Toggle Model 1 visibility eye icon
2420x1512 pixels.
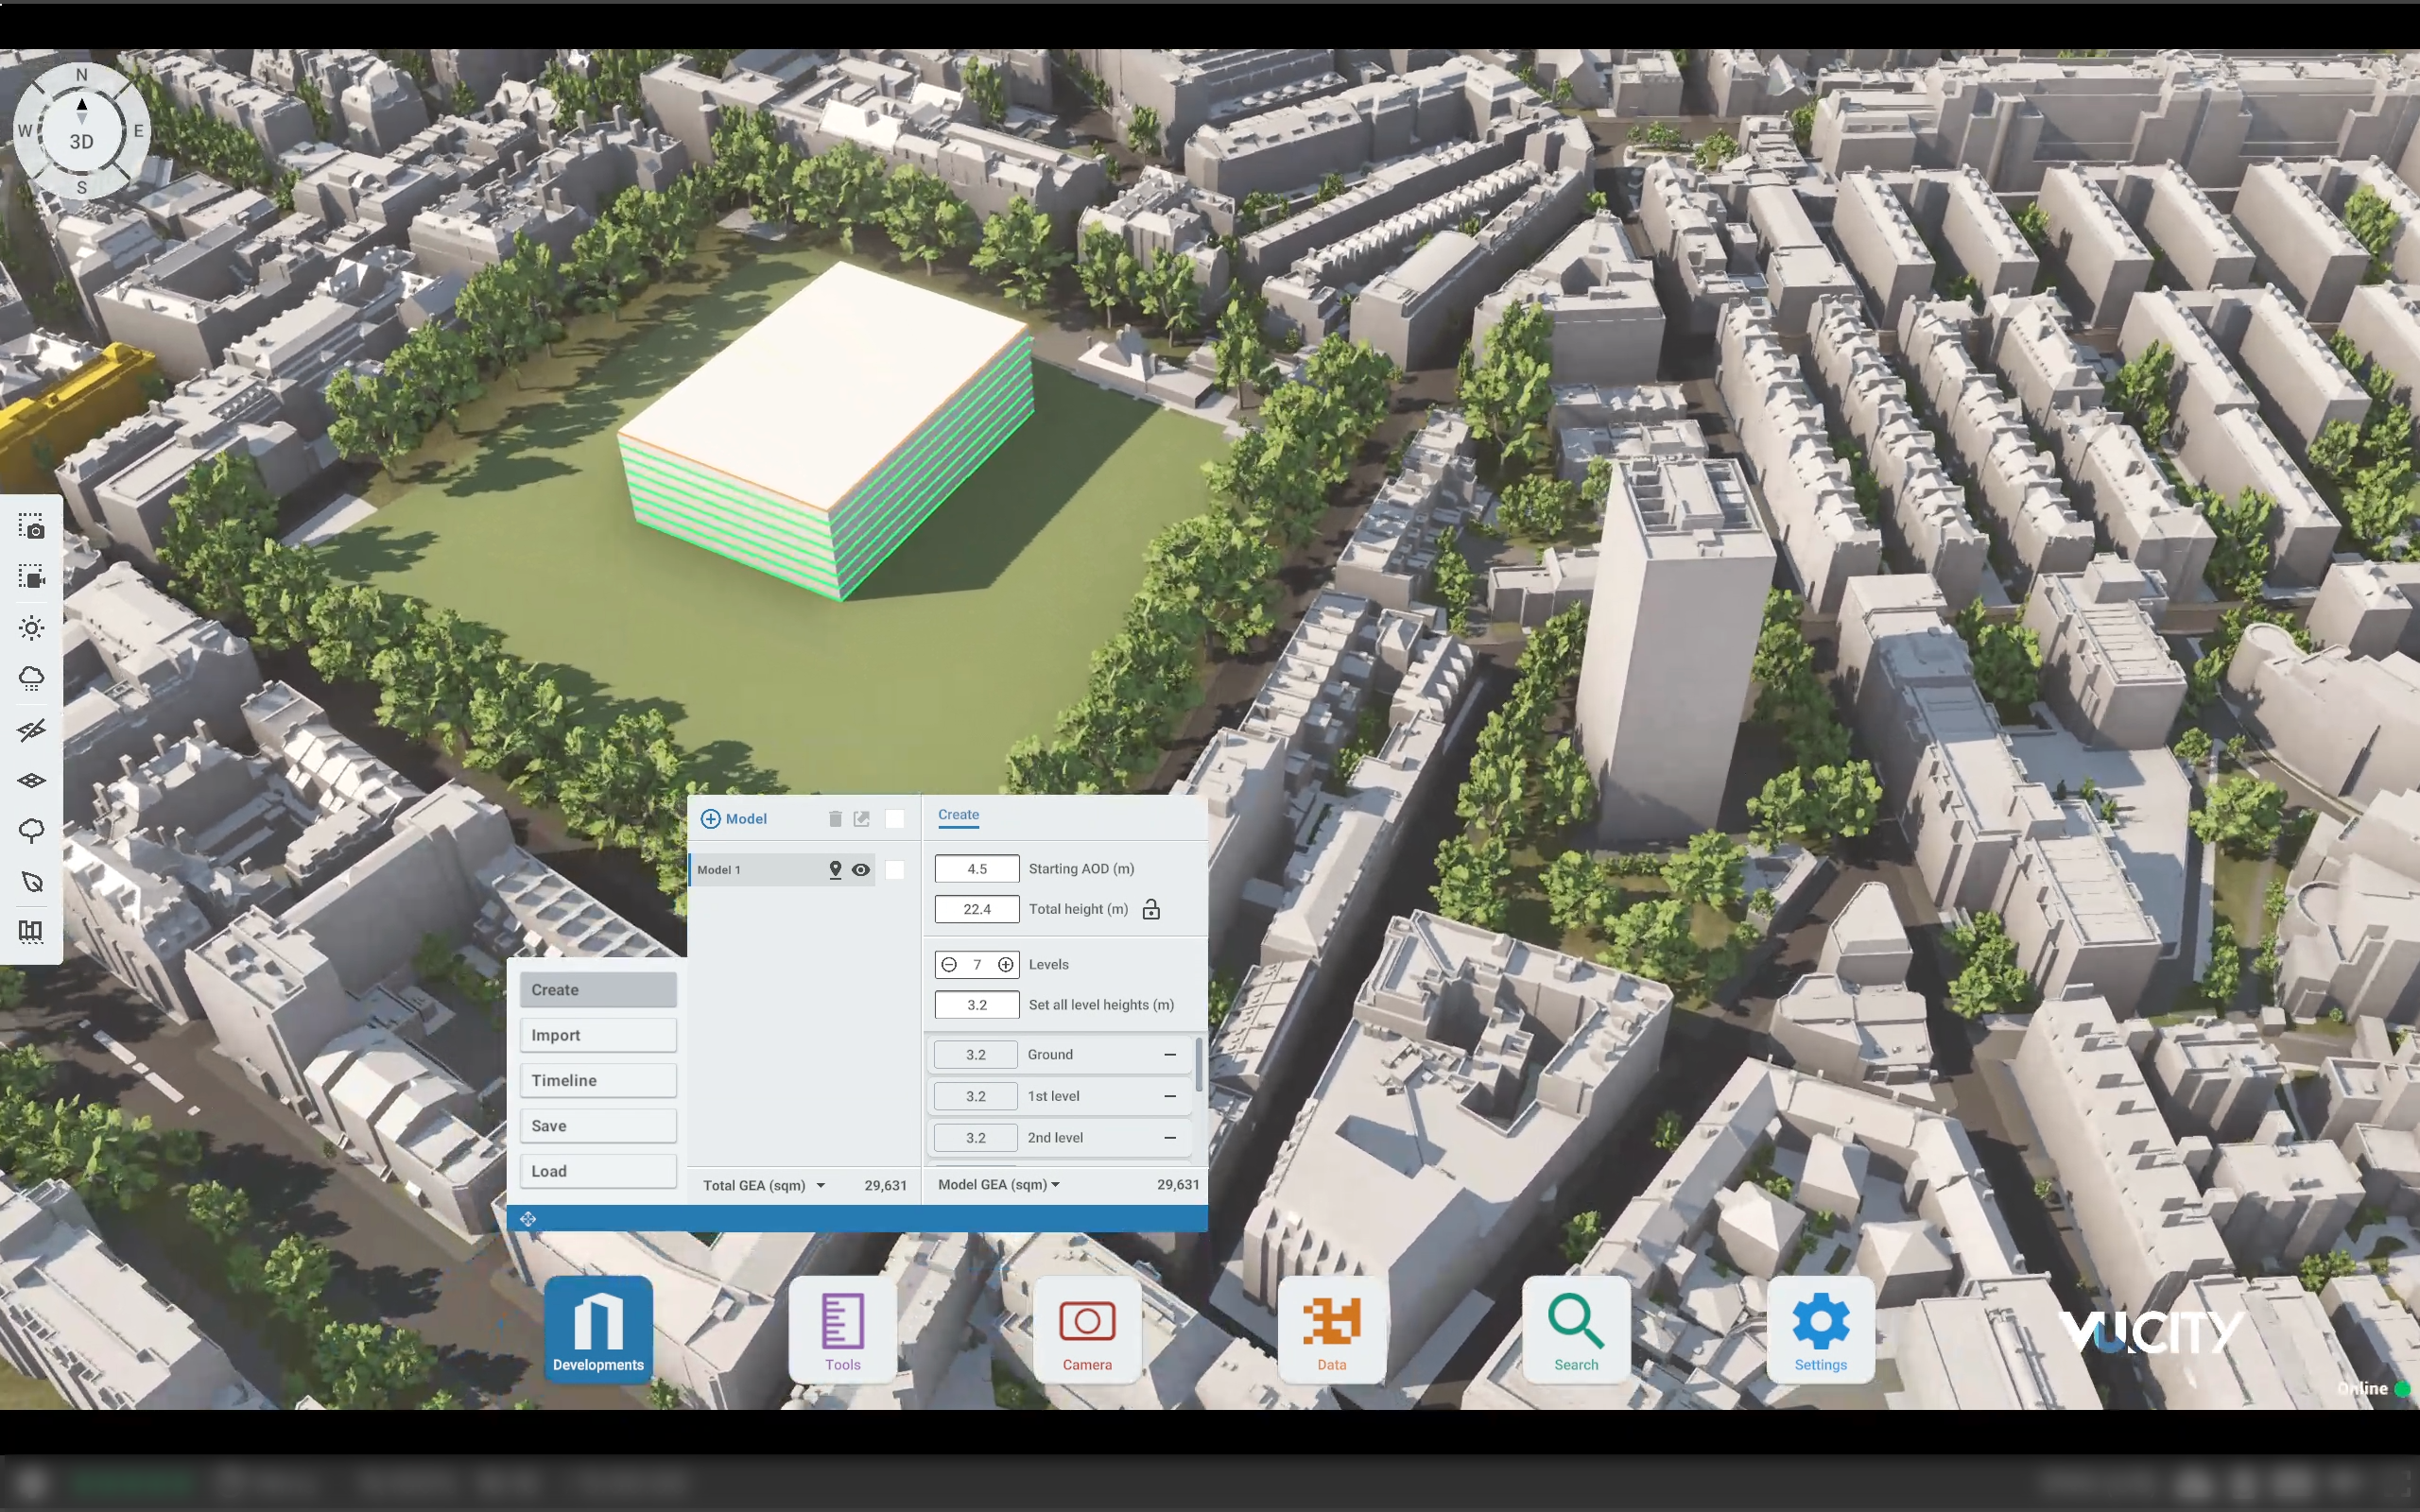(861, 870)
